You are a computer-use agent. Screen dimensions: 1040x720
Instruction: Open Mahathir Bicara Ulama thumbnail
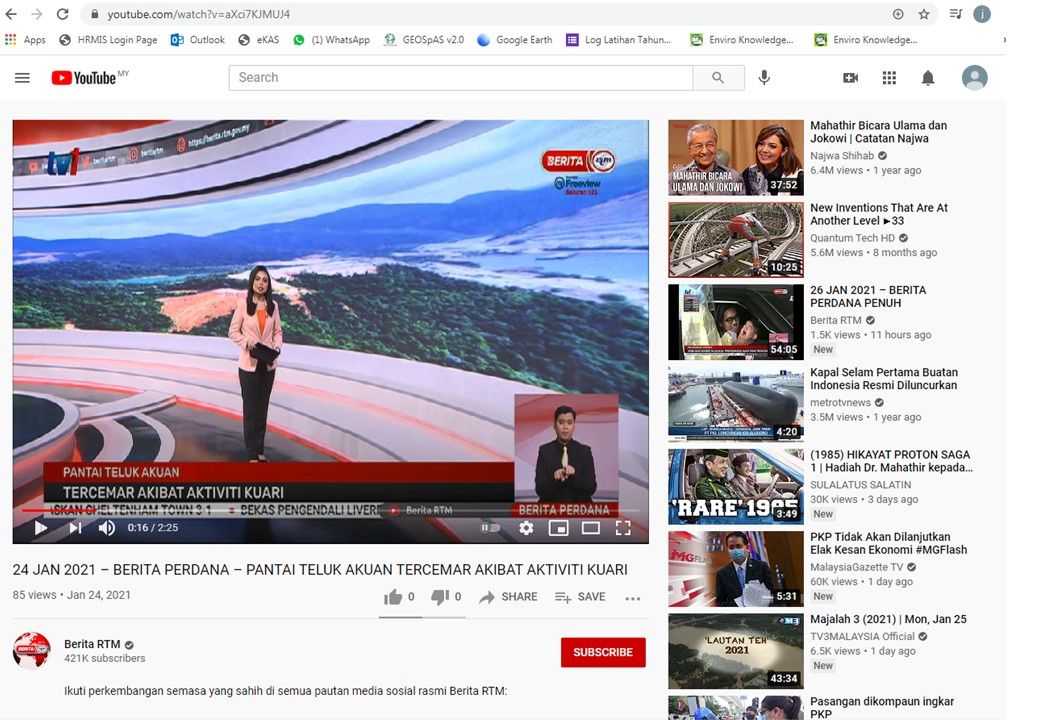(x=736, y=158)
